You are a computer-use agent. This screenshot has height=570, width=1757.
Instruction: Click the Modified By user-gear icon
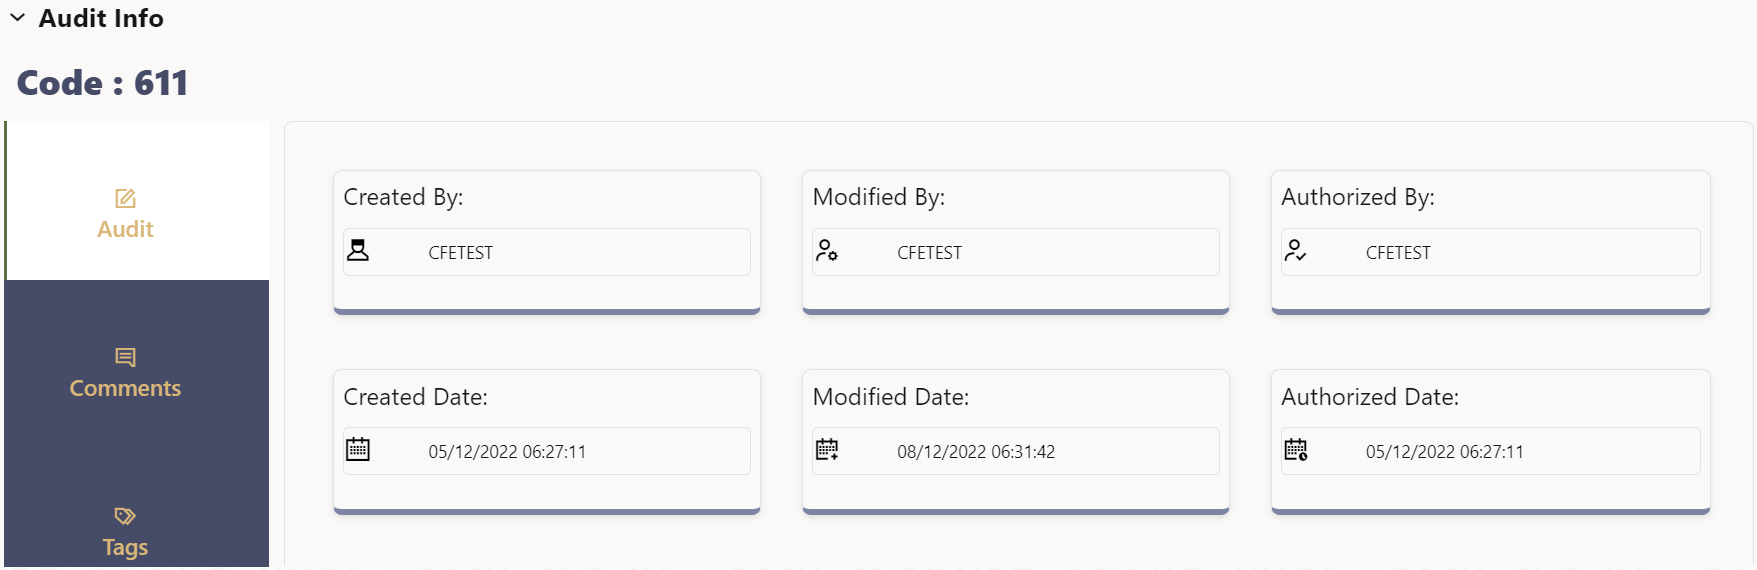[827, 251]
